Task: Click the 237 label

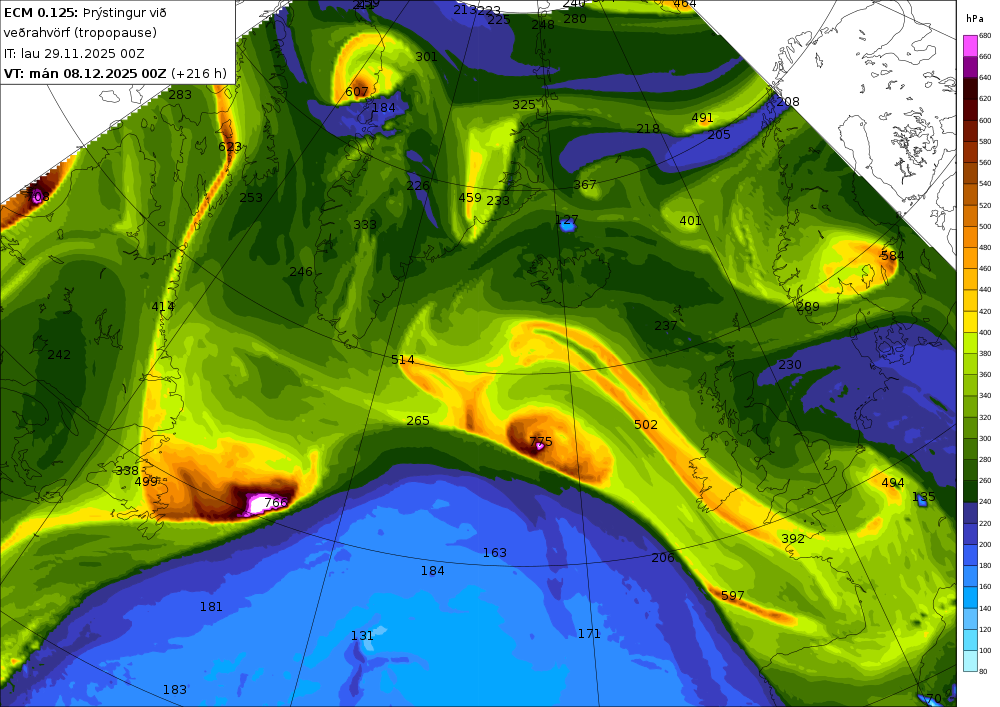Action: tap(665, 326)
